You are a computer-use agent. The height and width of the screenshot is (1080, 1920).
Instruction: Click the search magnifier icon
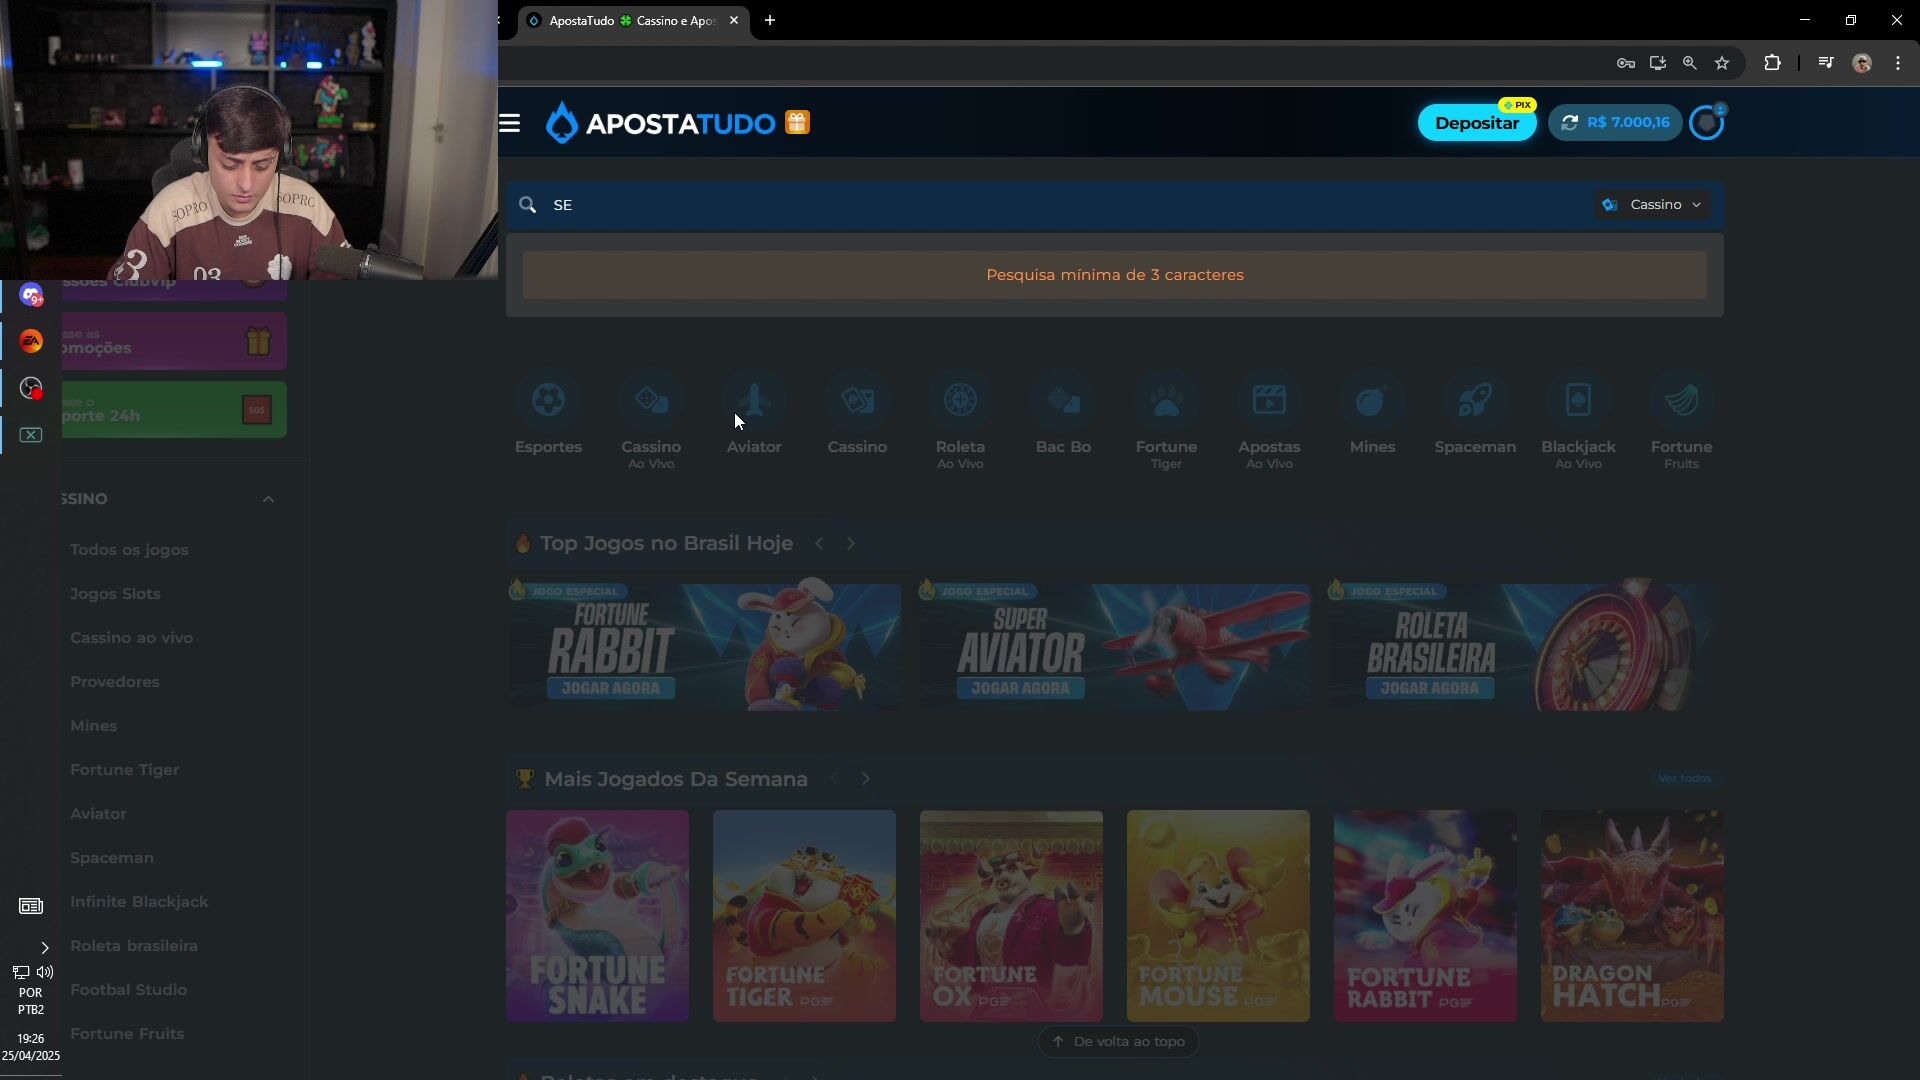tap(527, 205)
